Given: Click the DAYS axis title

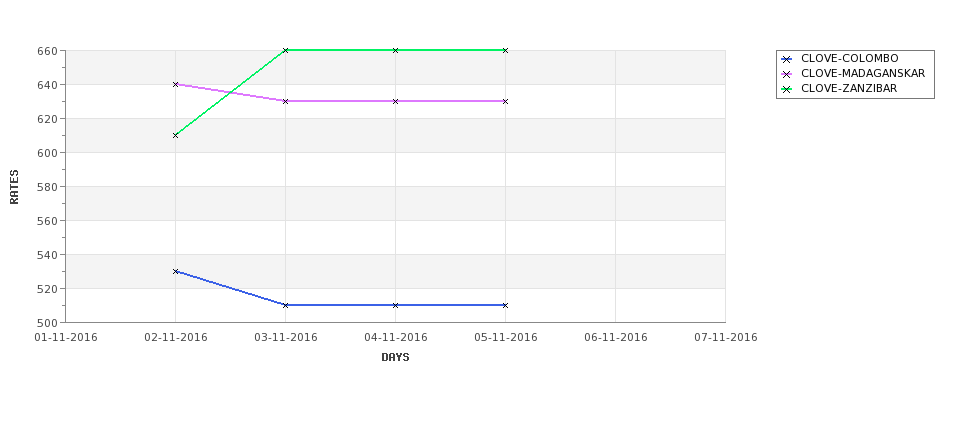Looking at the screenshot, I should tap(395, 358).
